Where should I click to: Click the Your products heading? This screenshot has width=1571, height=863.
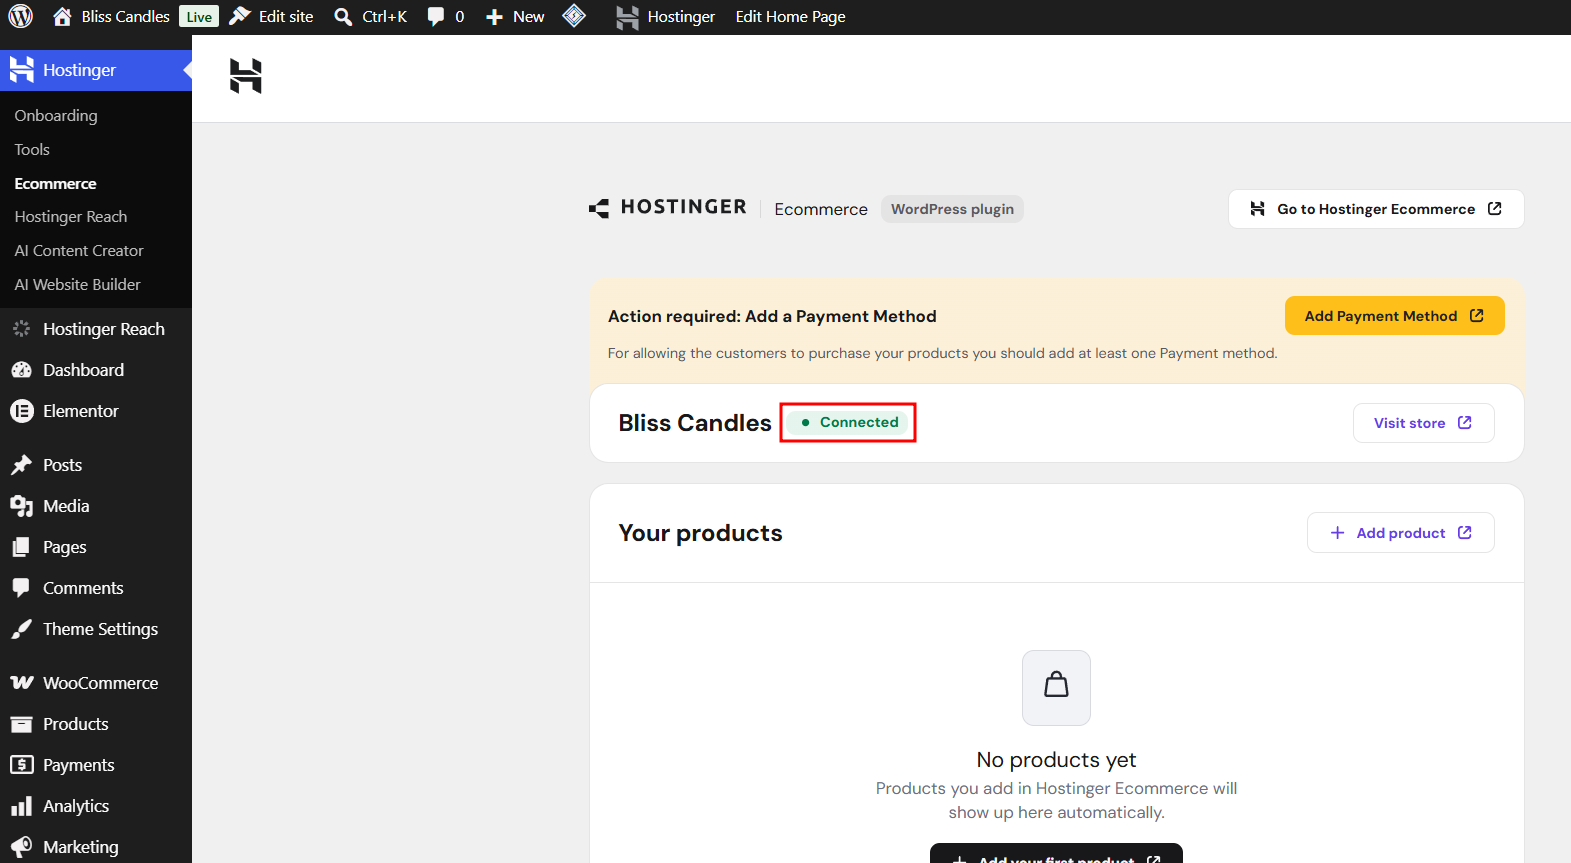[x=700, y=533]
